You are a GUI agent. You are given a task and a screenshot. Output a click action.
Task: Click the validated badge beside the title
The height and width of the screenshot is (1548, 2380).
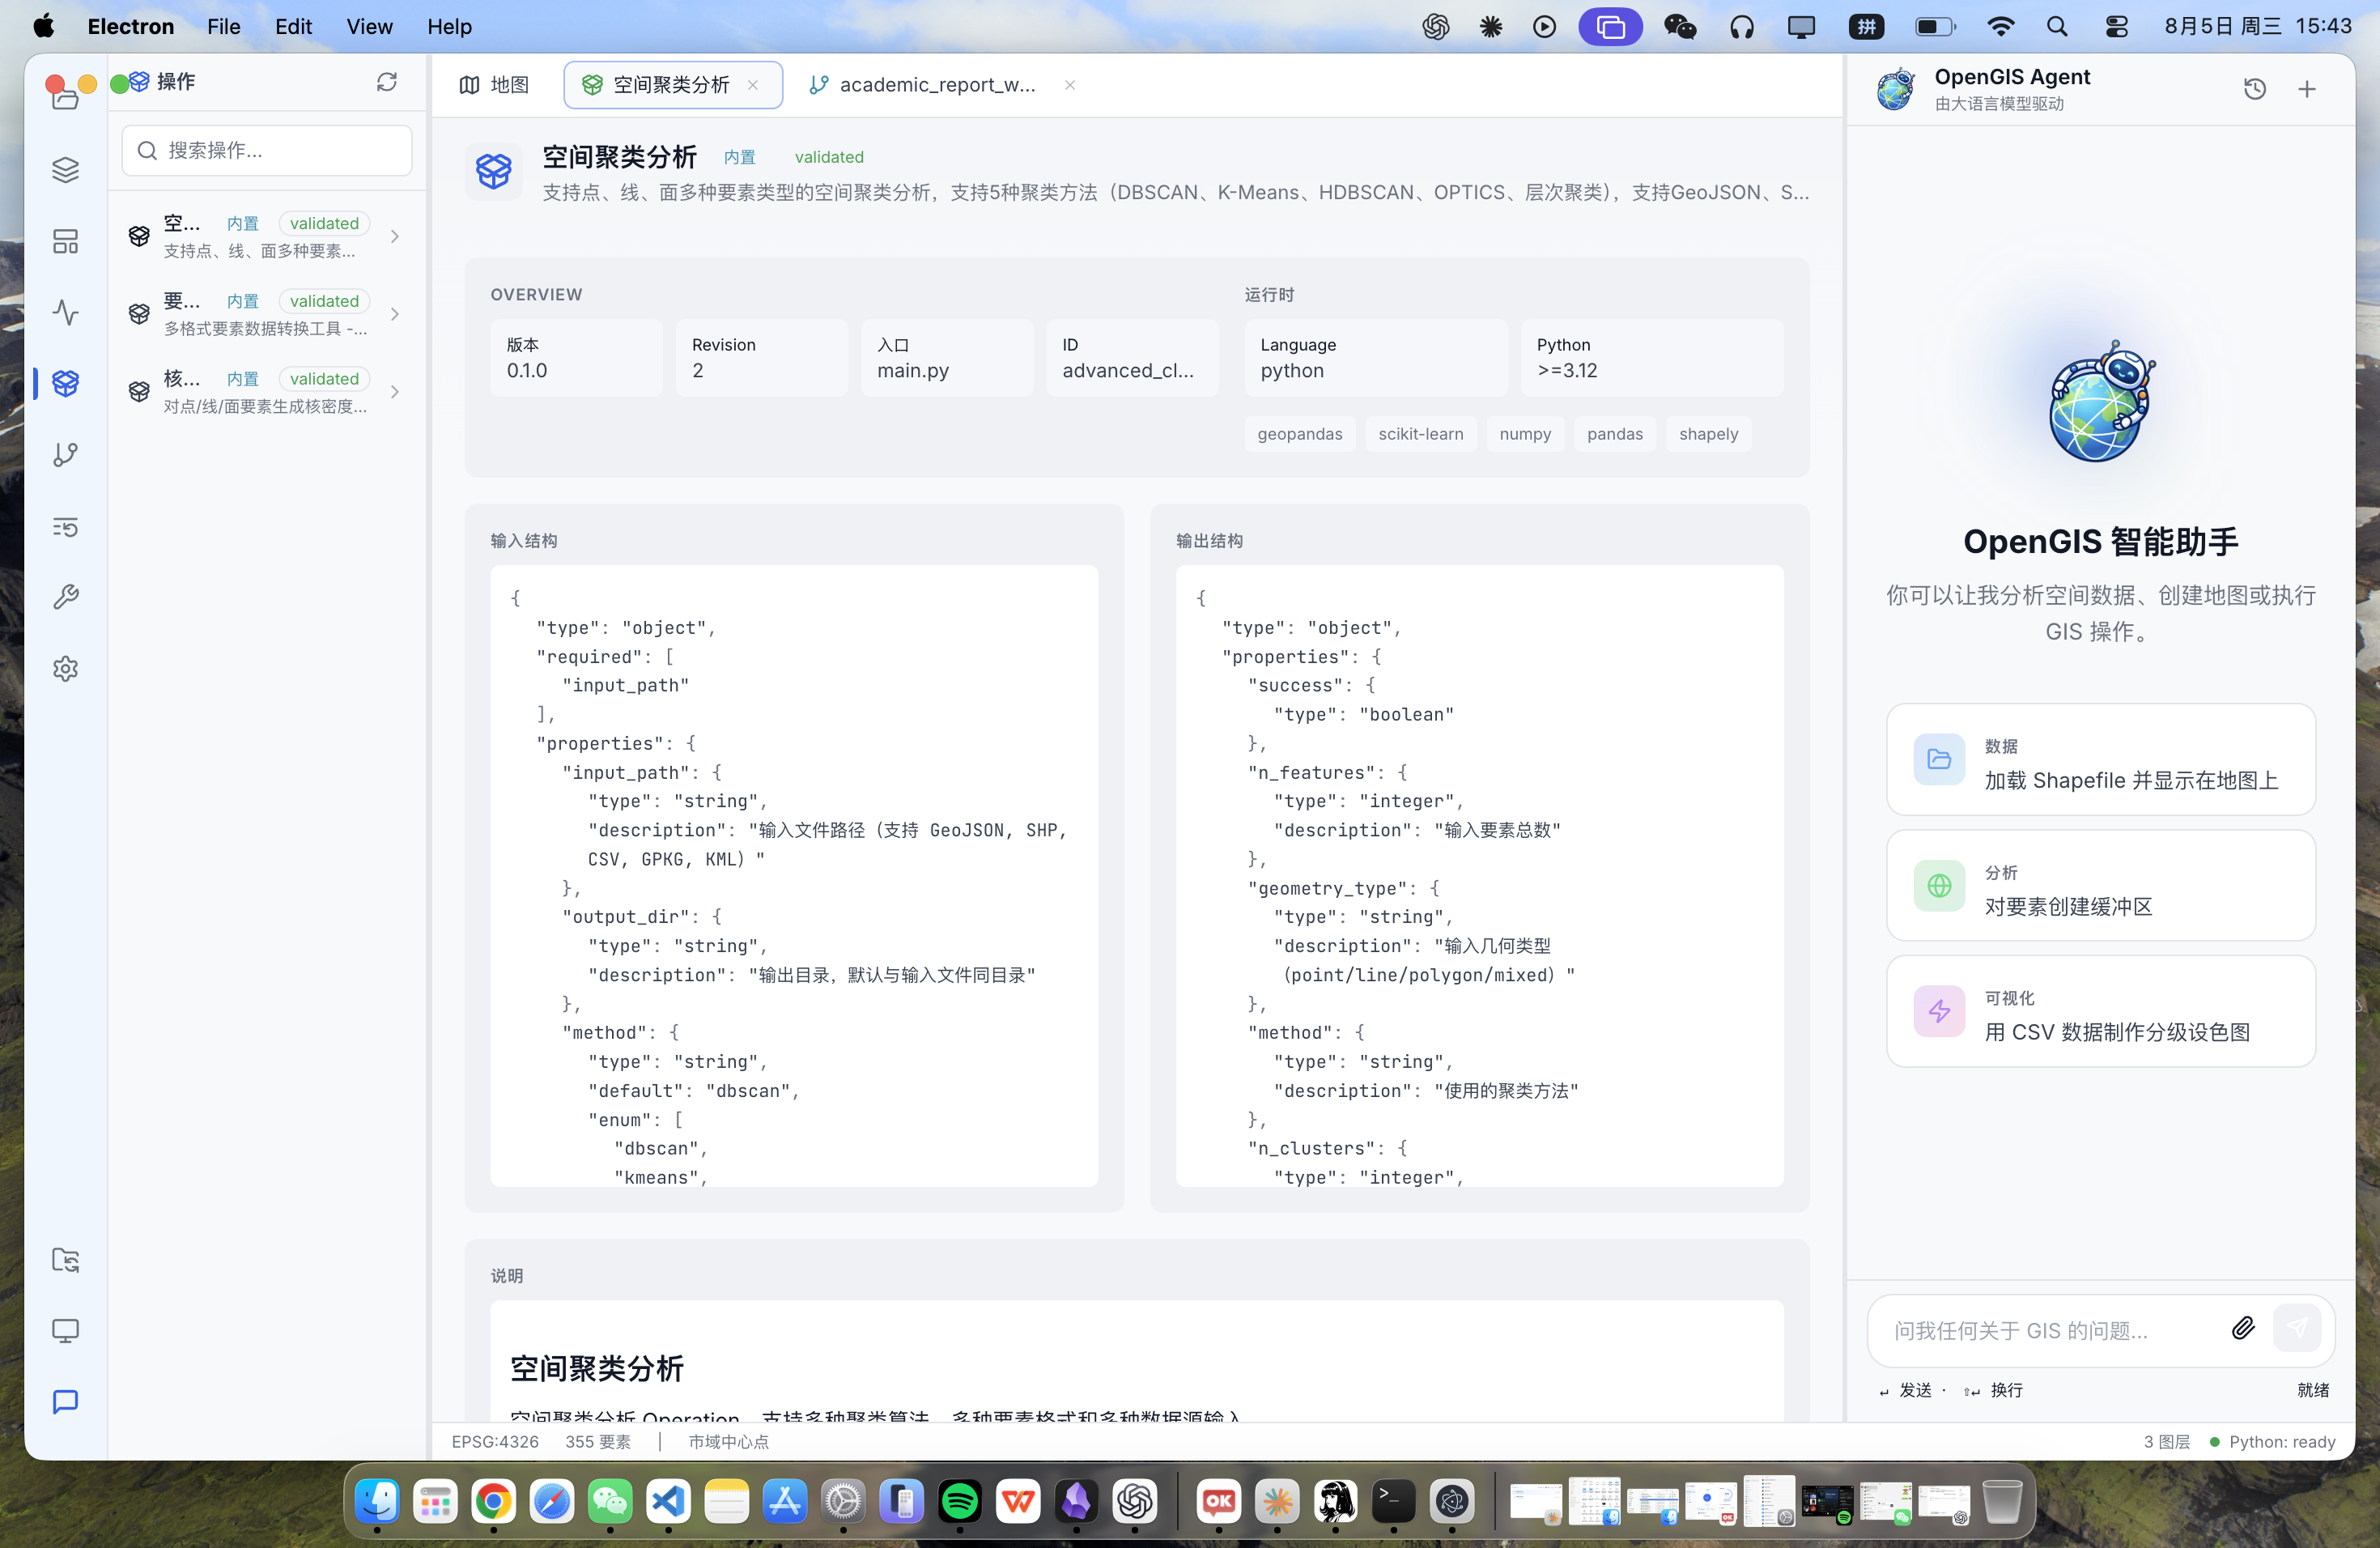[x=829, y=157]
